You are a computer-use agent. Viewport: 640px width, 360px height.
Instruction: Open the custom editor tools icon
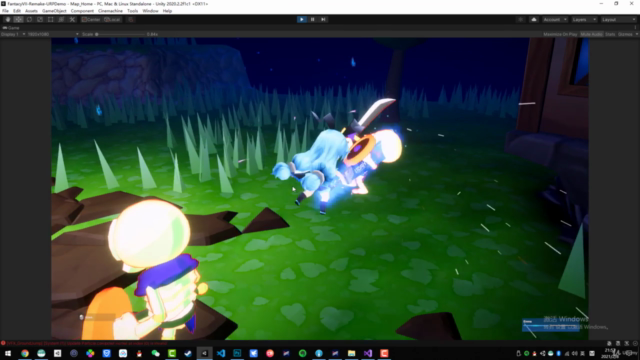72,20
